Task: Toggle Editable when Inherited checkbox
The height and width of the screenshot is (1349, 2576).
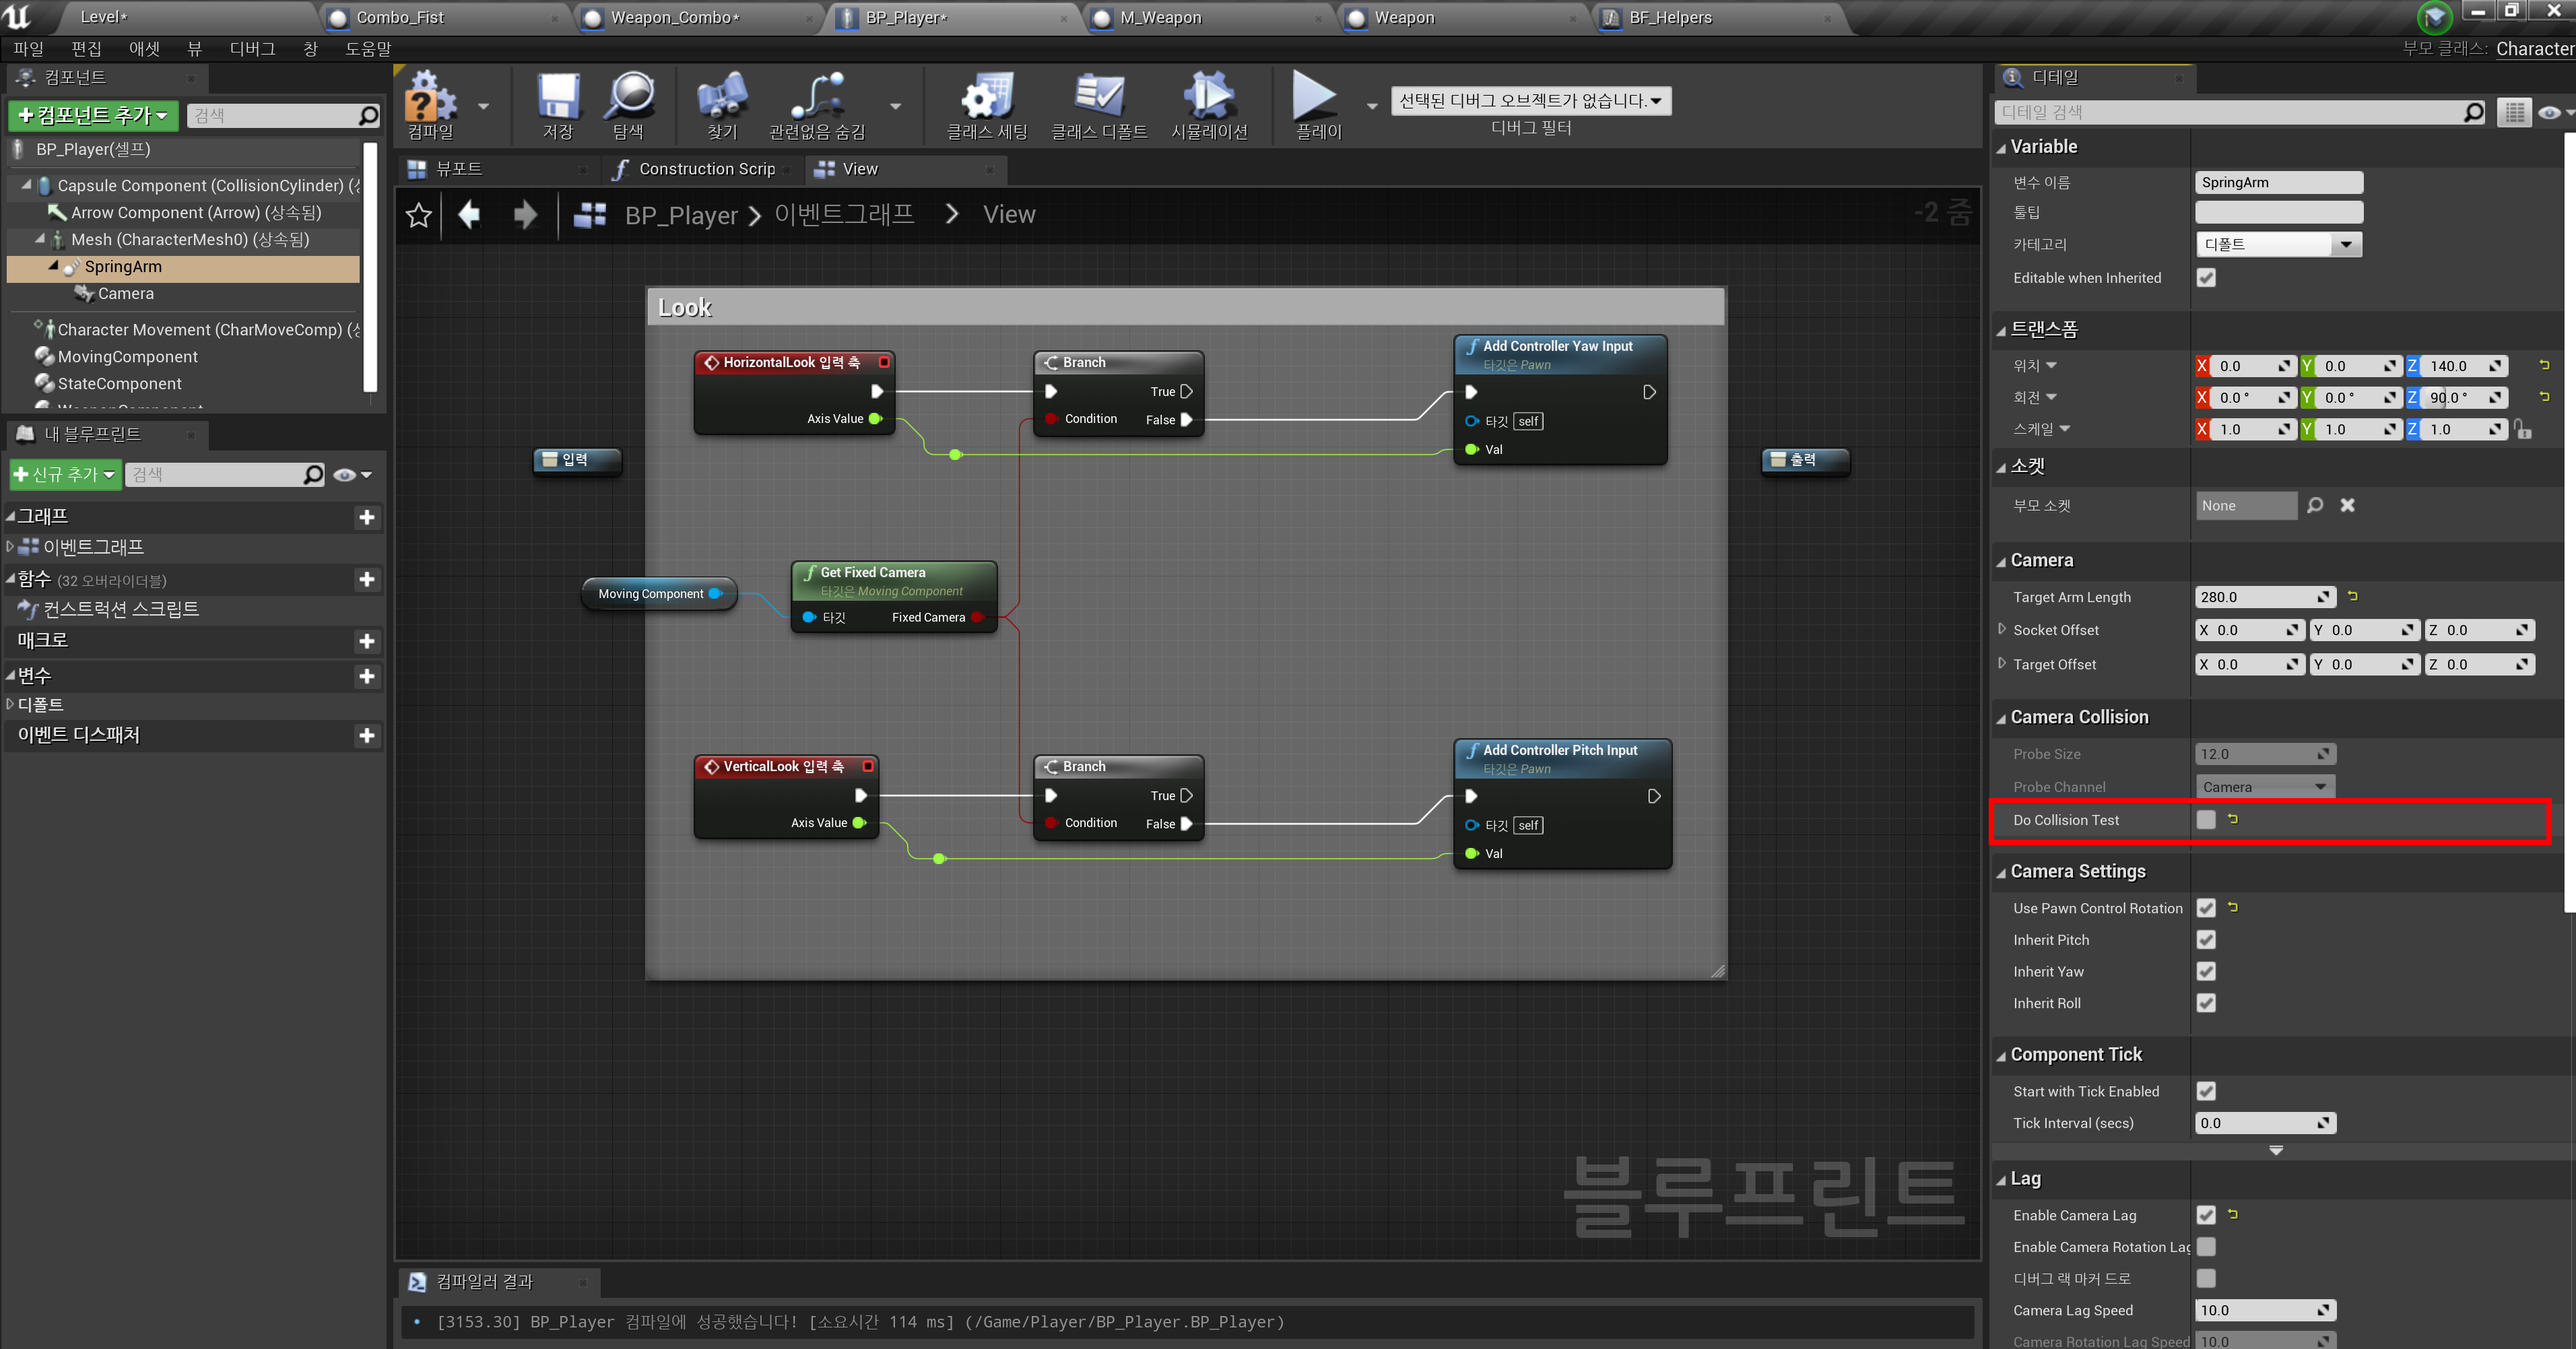Action: pos(2206,278)
